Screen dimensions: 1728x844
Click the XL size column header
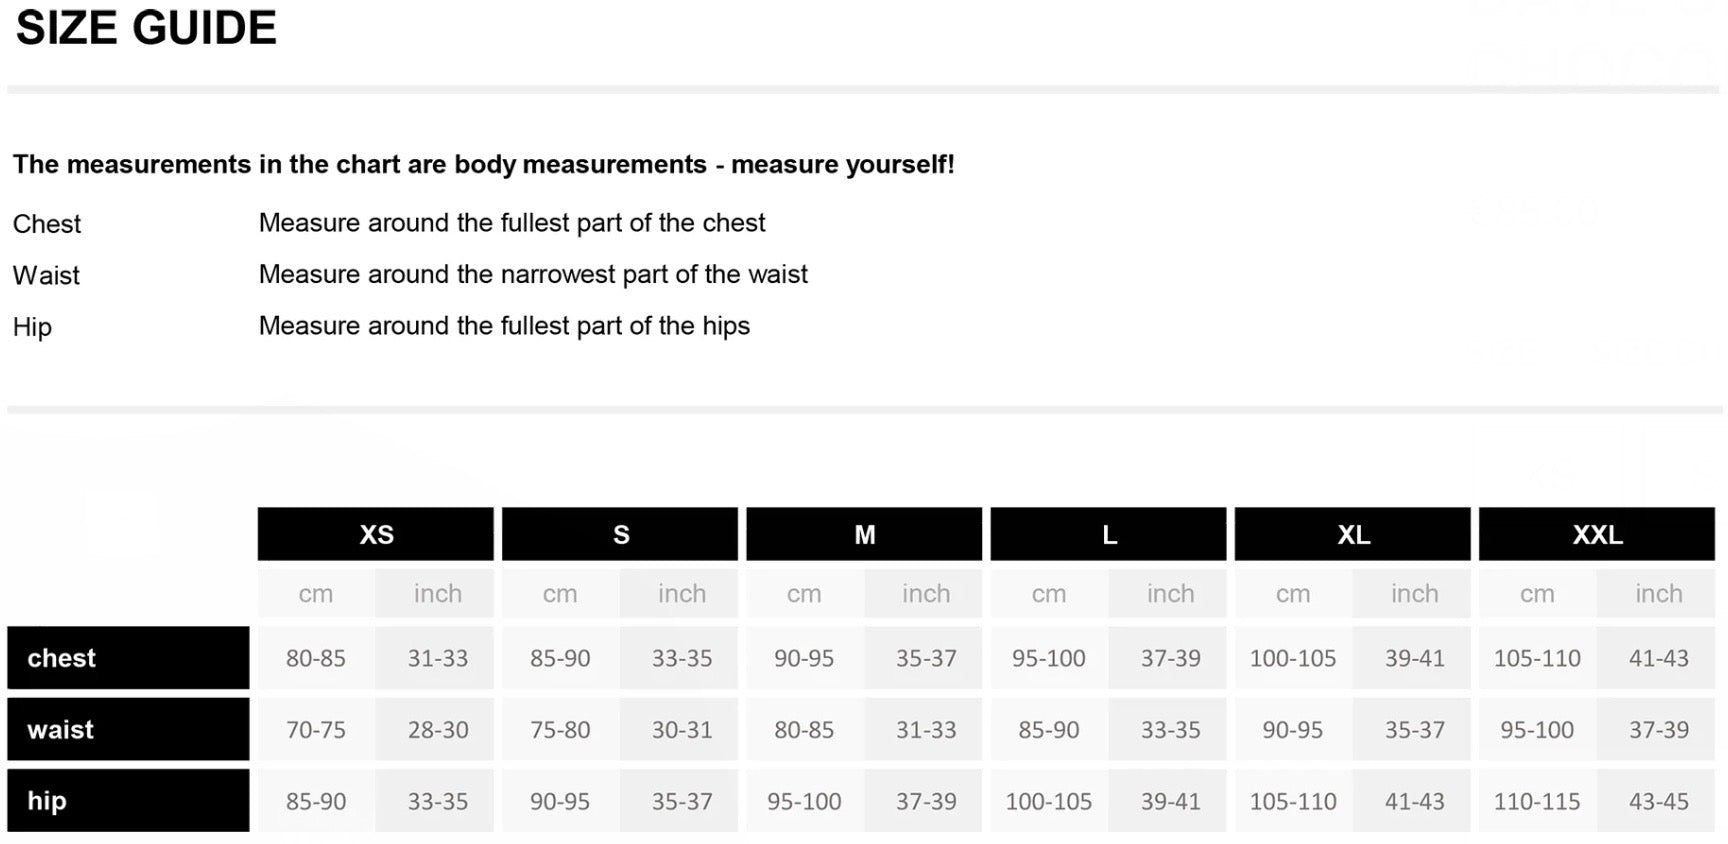click(1352, 535)
